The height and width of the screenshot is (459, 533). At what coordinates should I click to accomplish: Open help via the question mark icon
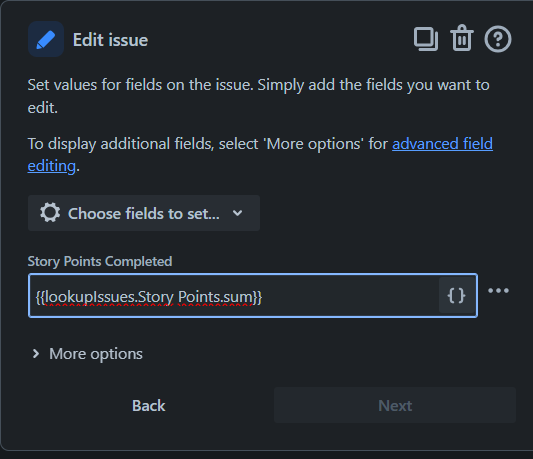[x=498, y=39]
